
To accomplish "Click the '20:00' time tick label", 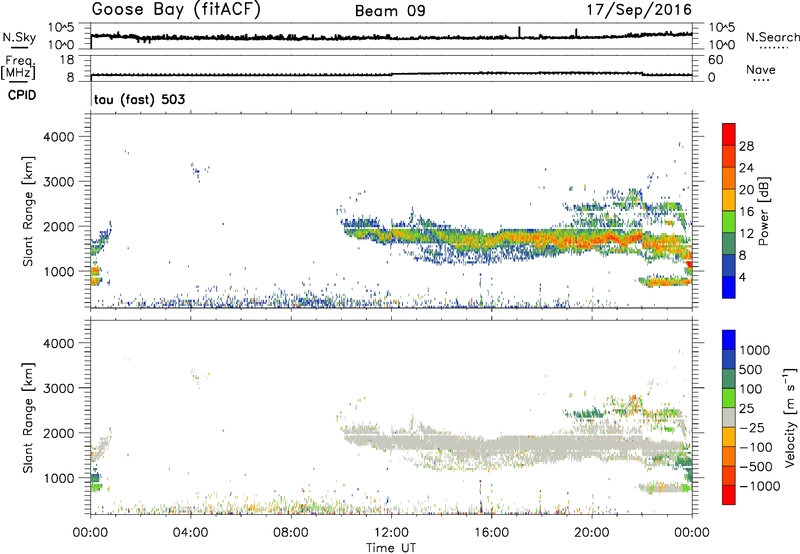I will 591,533.
